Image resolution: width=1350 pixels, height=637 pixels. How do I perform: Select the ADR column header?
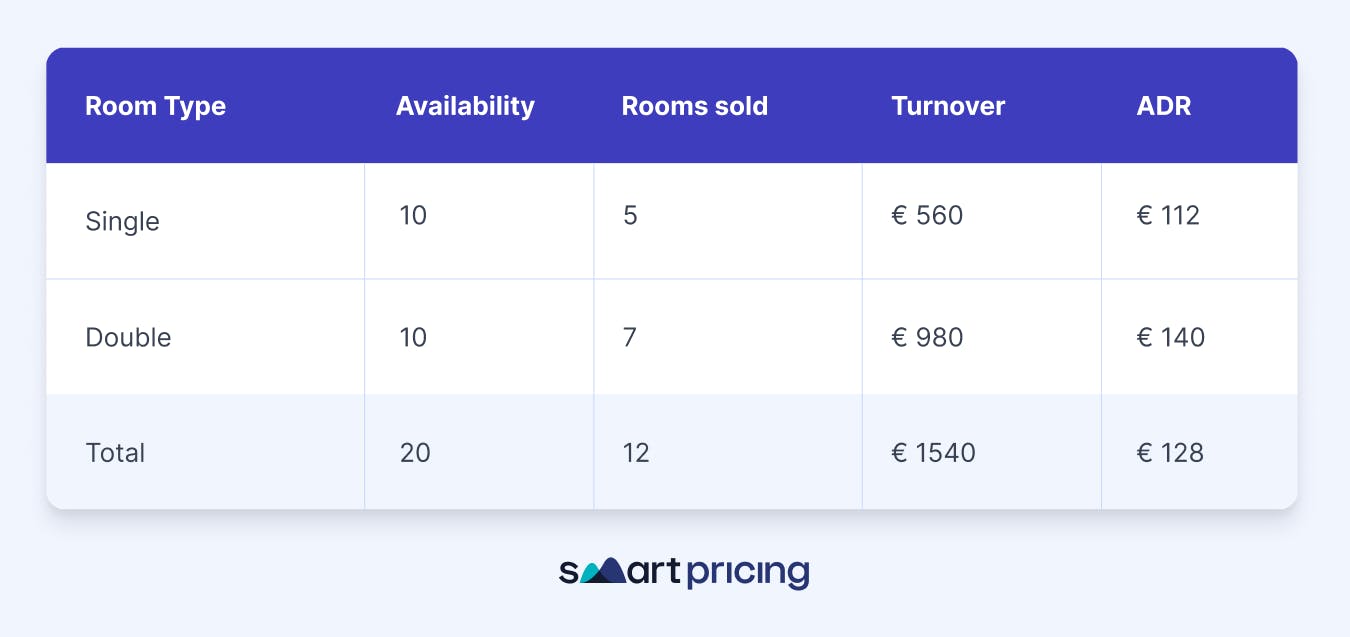(1164, 106)
